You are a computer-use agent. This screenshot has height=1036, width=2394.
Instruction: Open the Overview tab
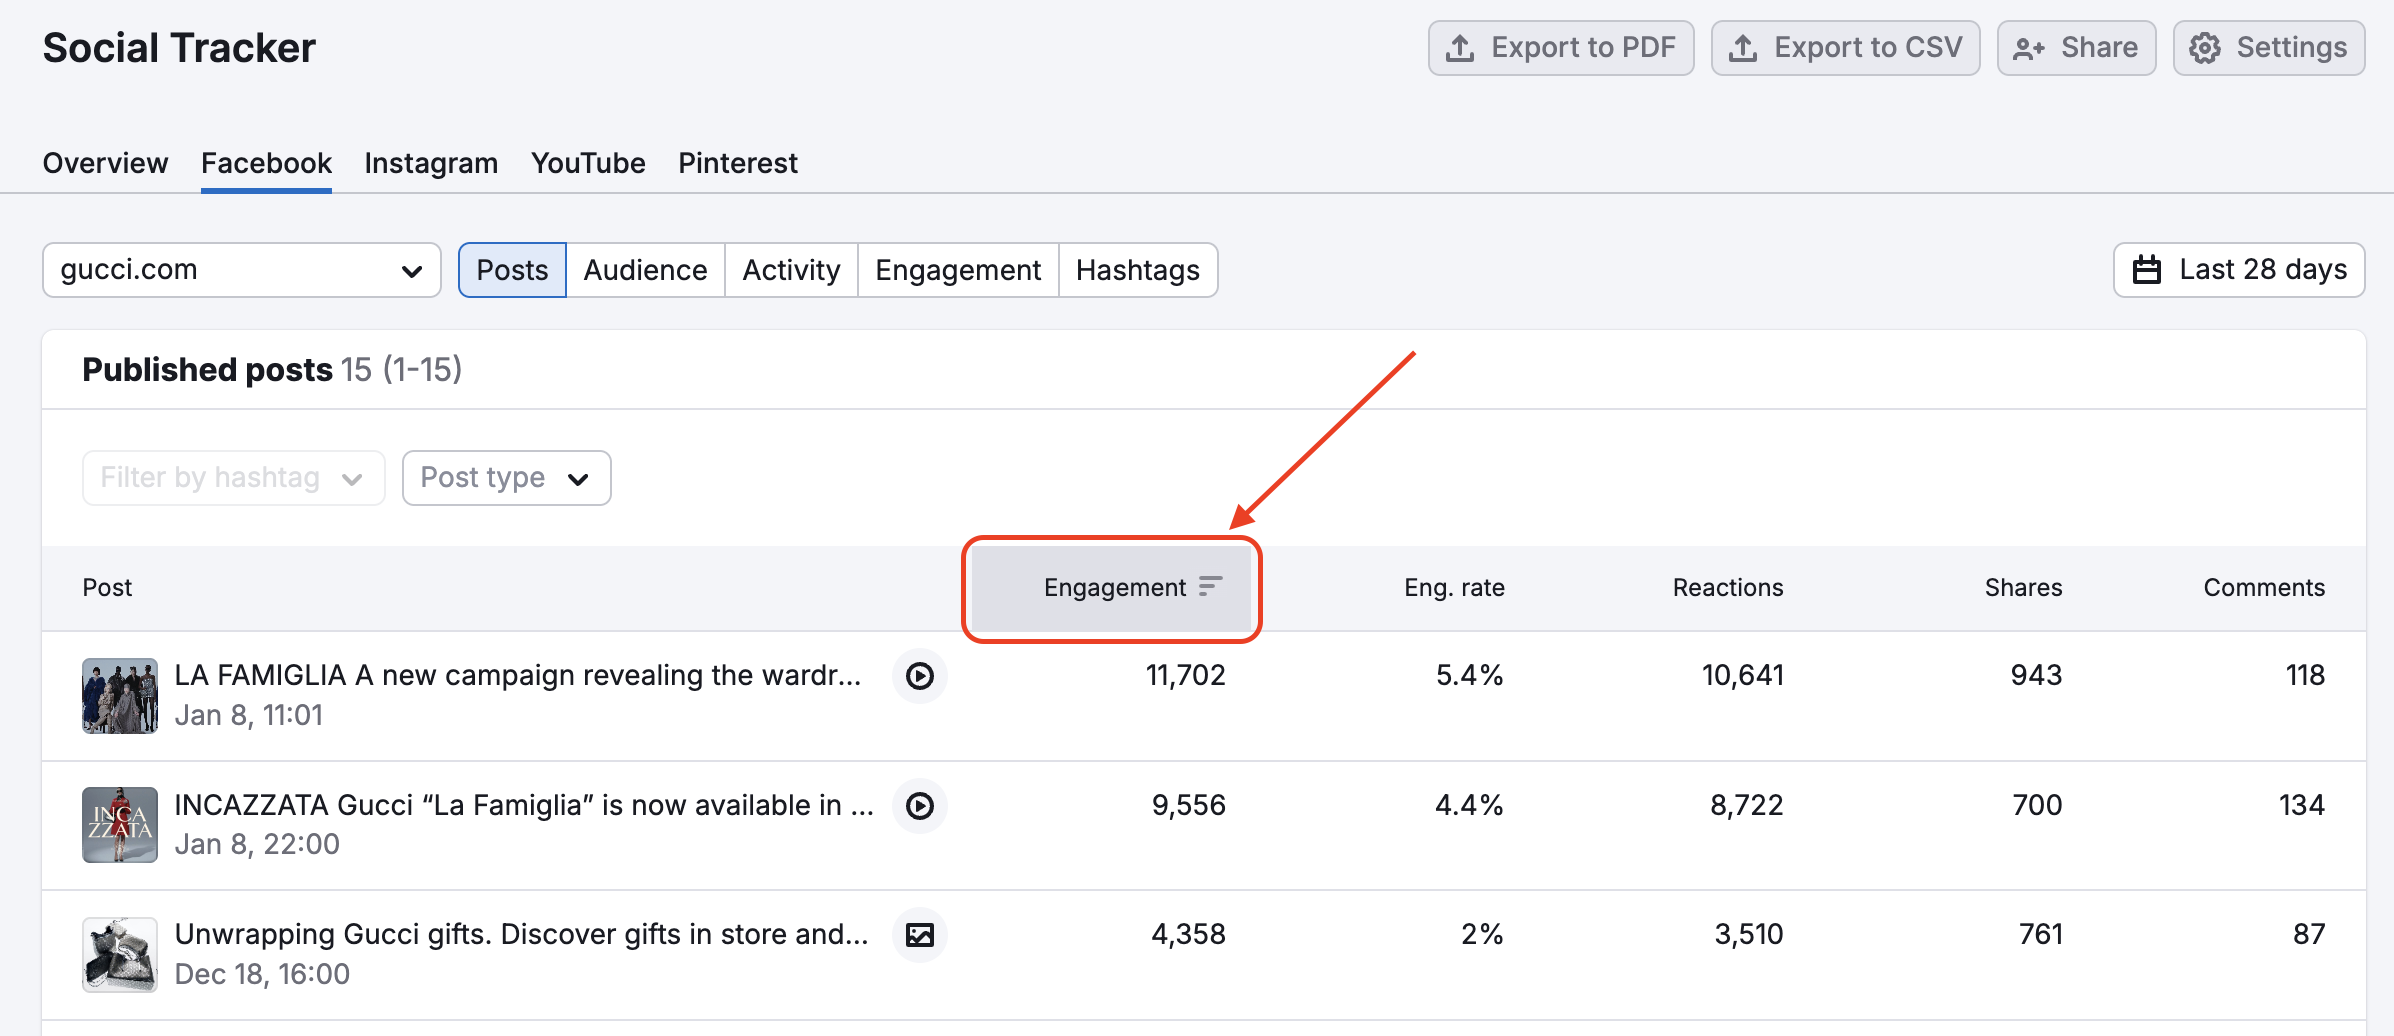[104, 162]
